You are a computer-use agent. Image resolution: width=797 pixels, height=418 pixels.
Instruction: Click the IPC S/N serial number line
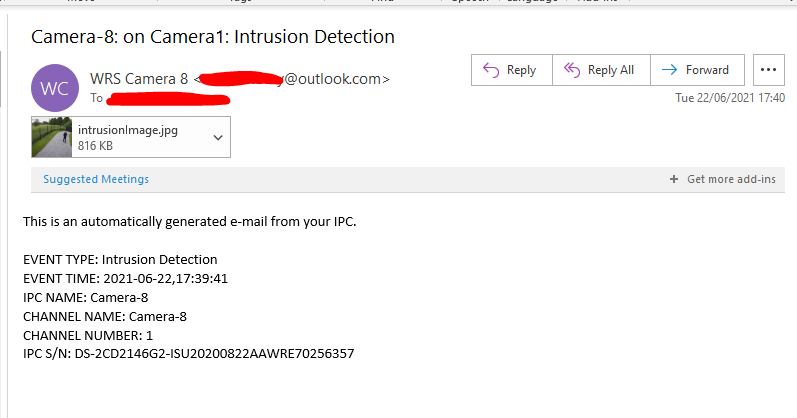[189, 354]
